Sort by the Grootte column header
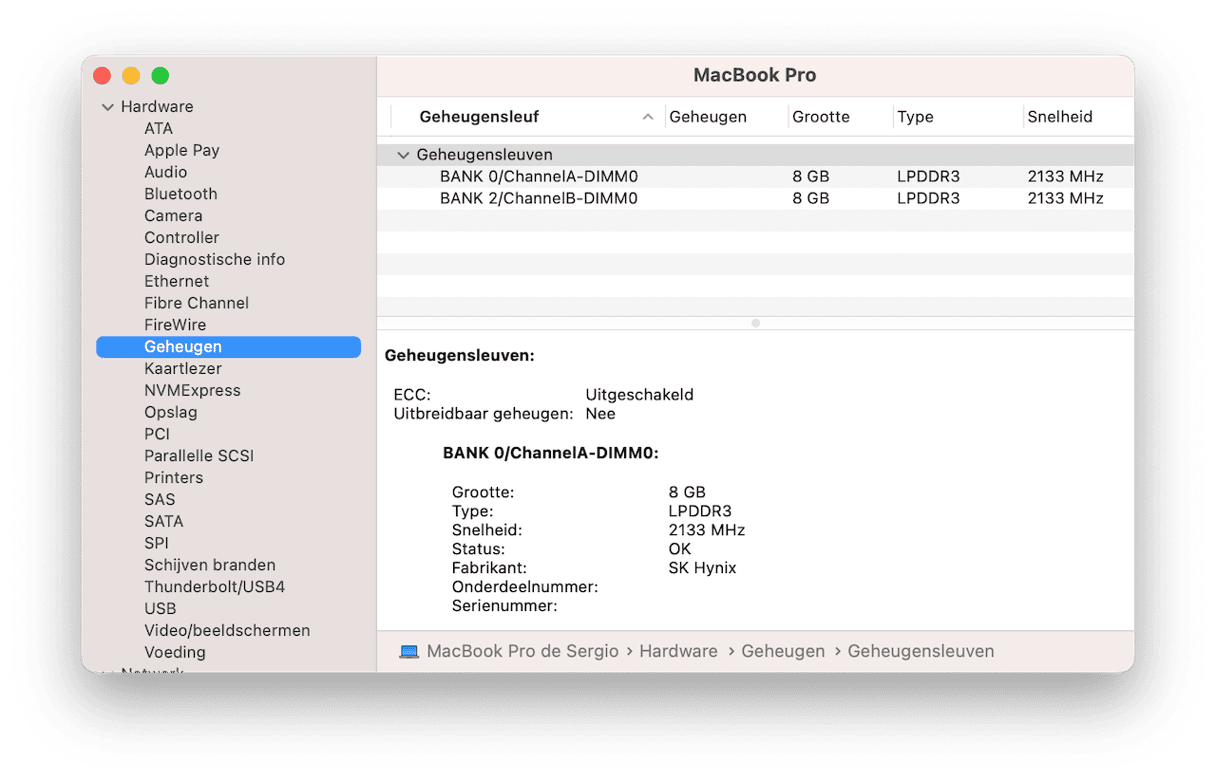The width and height of the screenshot is (1216, 780). tap(820, 117)
